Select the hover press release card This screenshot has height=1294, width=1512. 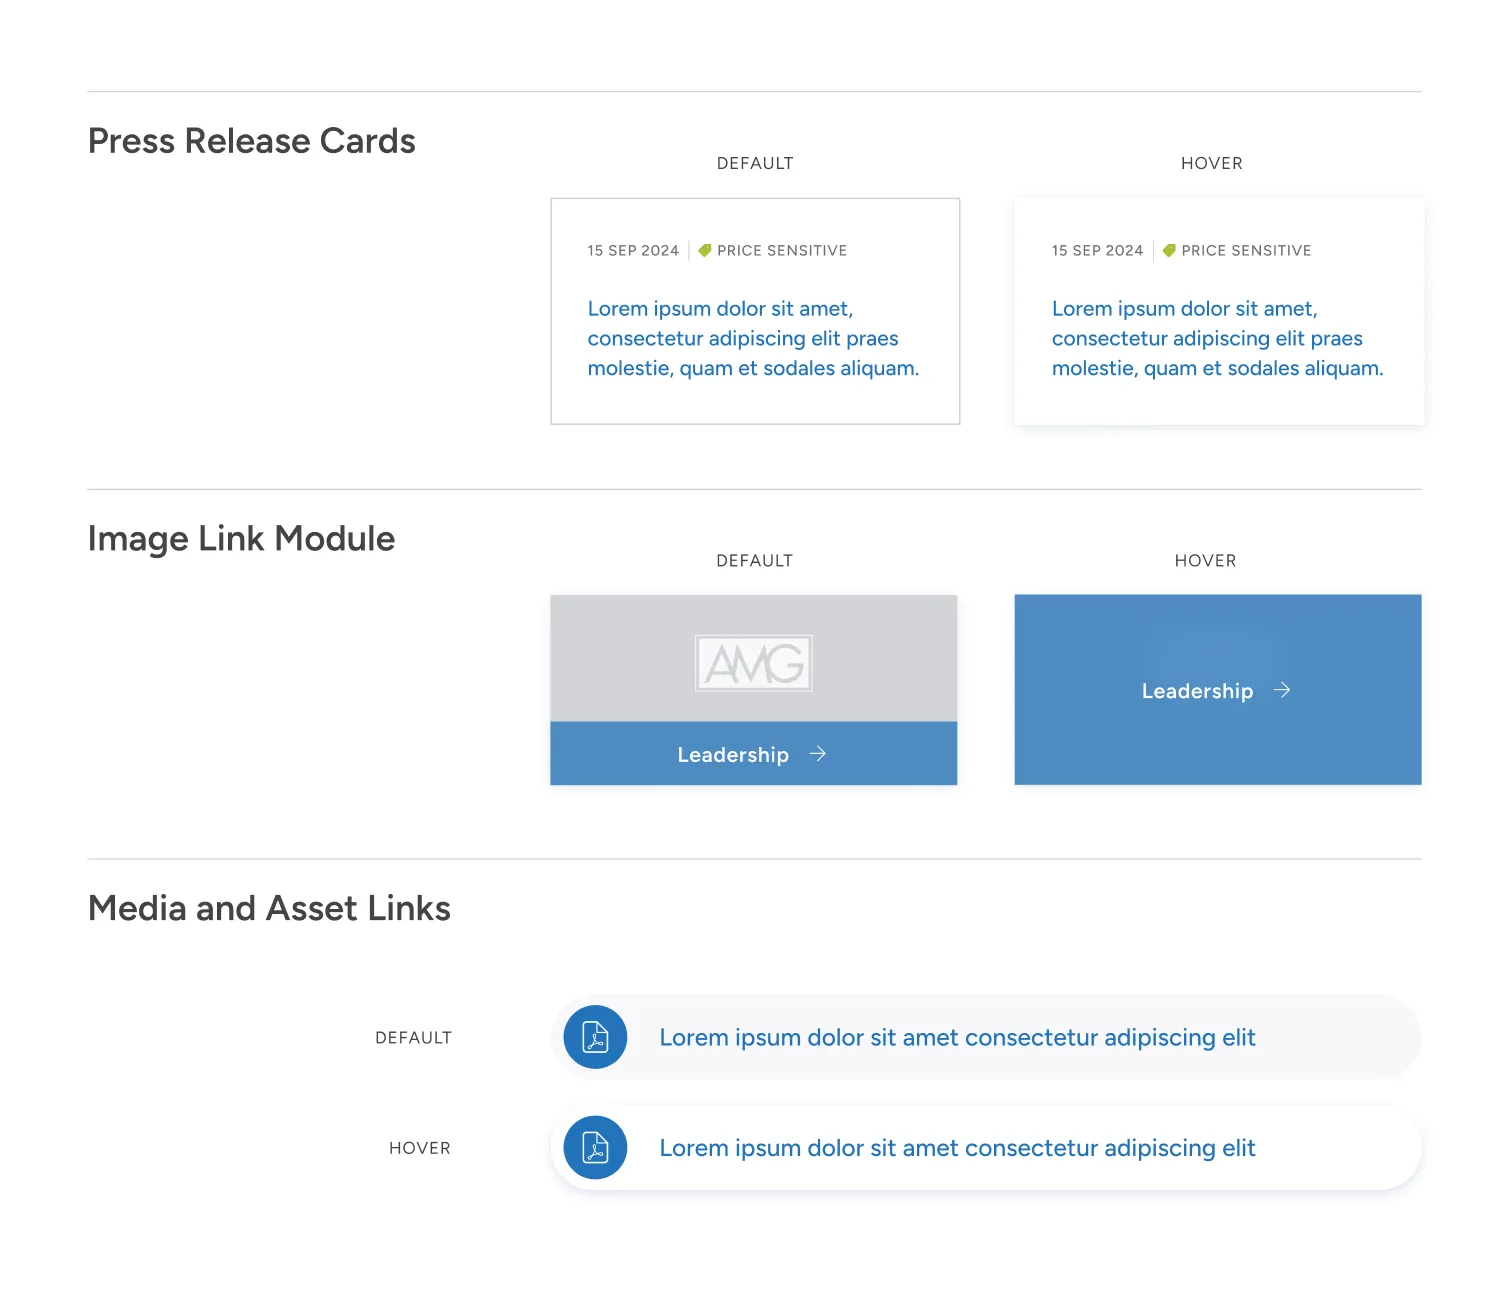click(x=1218, y=311)
